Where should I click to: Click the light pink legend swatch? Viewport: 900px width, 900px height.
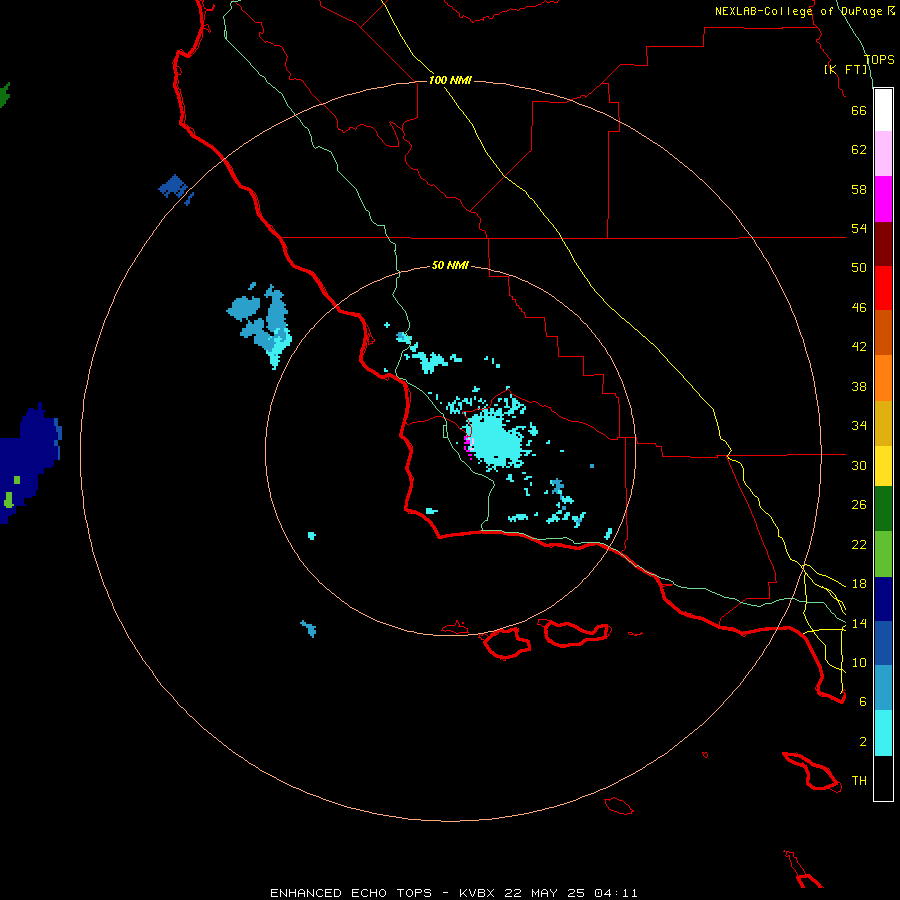pos(883,154)
